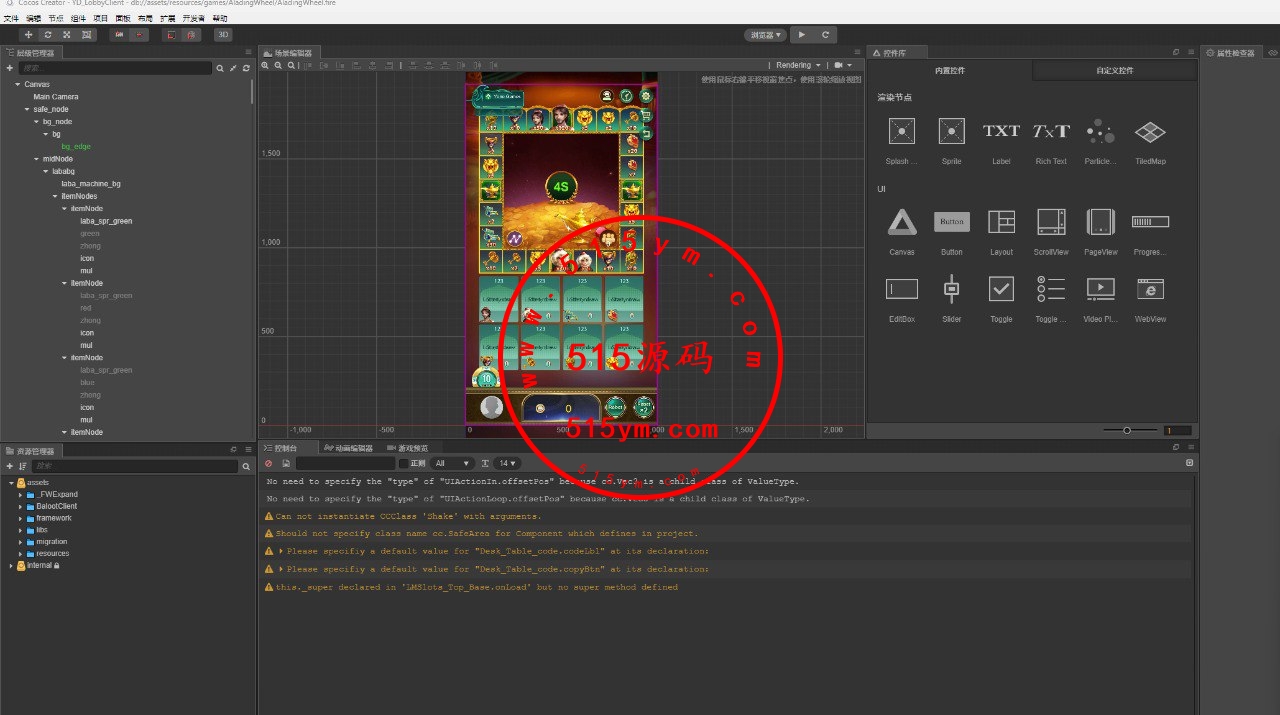Click the WebView control icon
Image resolution: width=1280 pixels, height=715 pixels.
pos(1150,289)
